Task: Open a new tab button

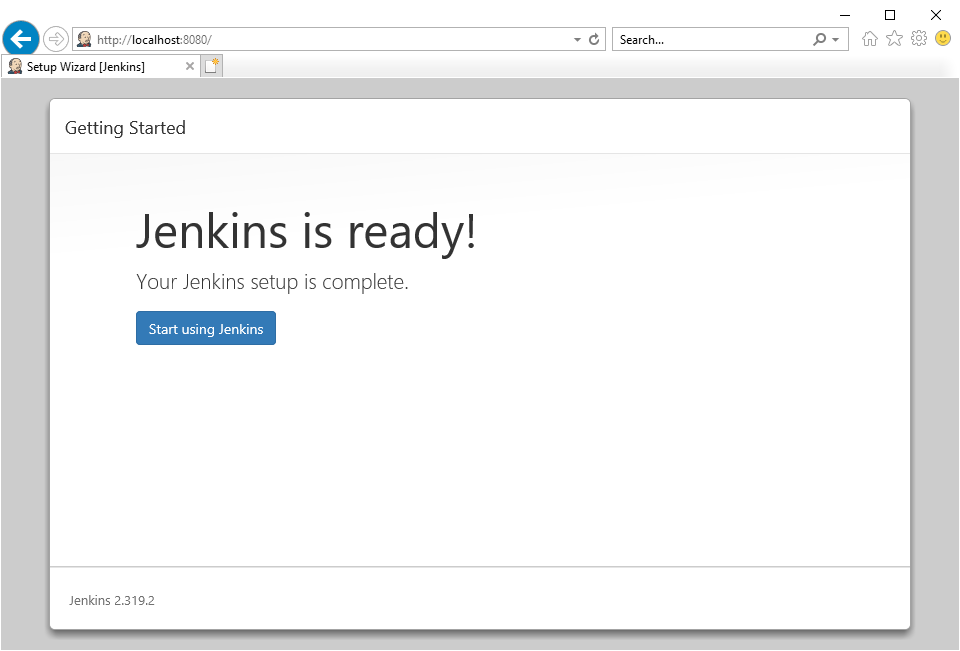Action: click(x=212, y=66)
